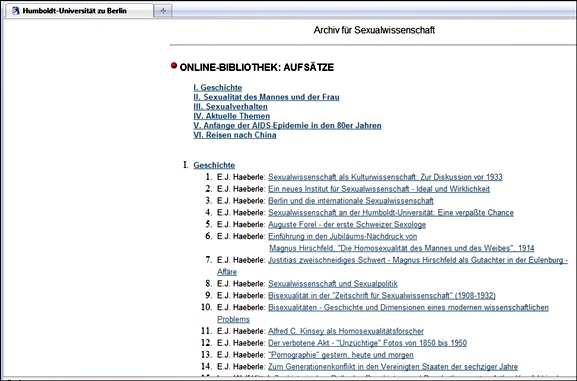Open IV. Aktuelle Themen link
577x381 pixels.
(231, 116)
